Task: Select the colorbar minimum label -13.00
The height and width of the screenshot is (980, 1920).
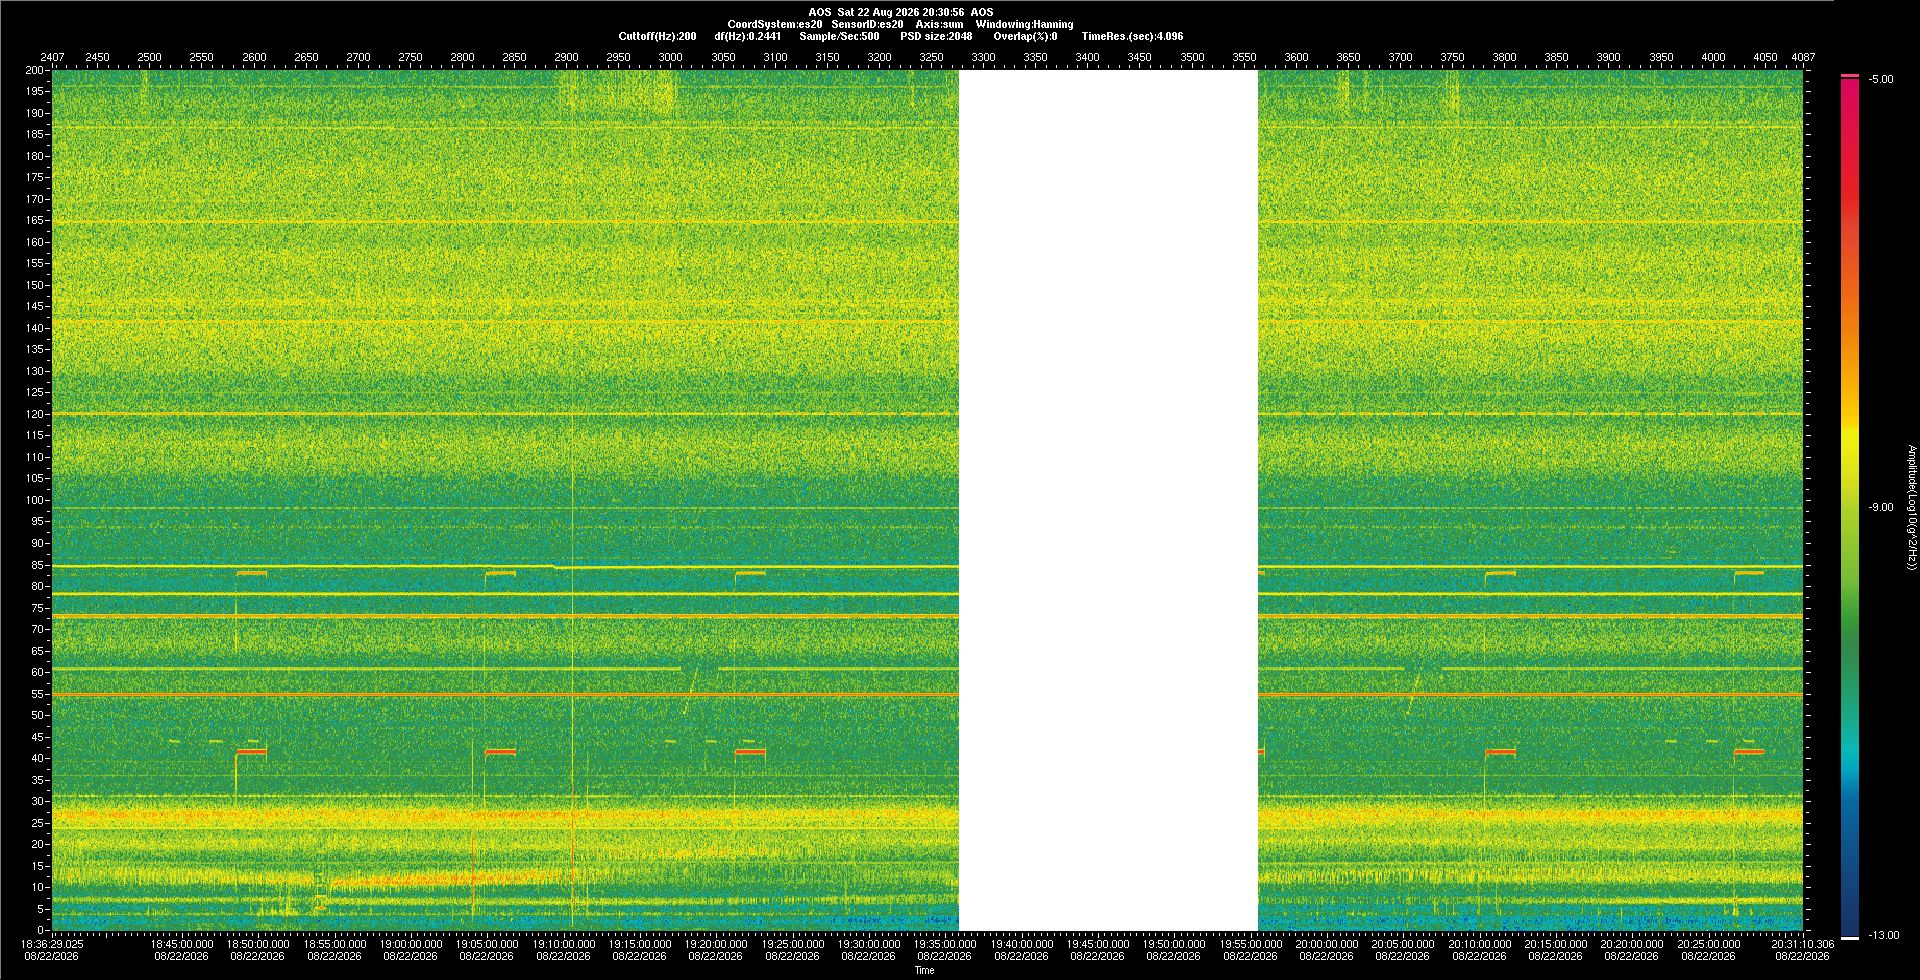Action: 1883,935
